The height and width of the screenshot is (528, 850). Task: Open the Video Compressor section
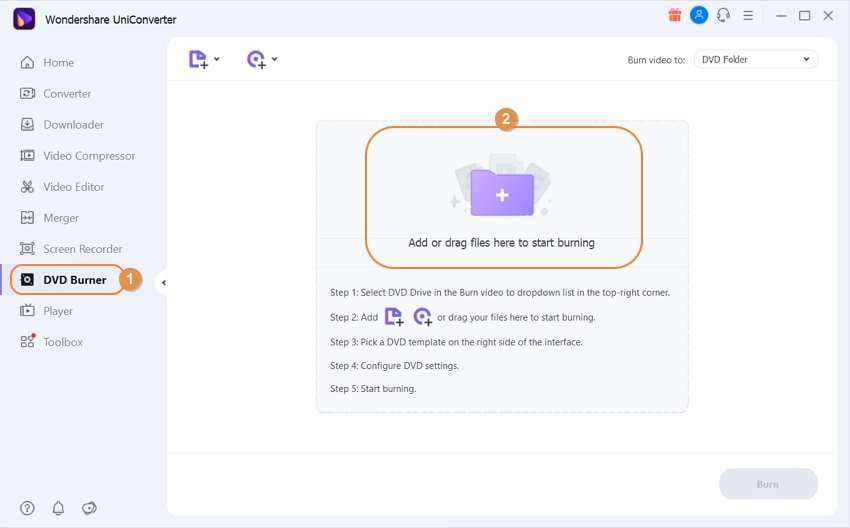[89, 156]
